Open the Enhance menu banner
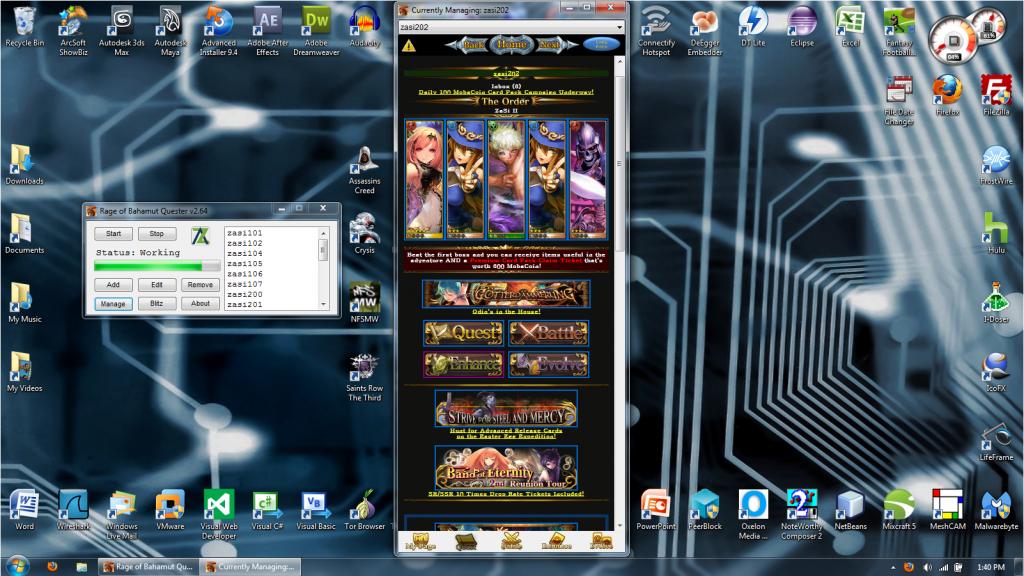Viewport: 1024px width, 576px height. (464, 364)
